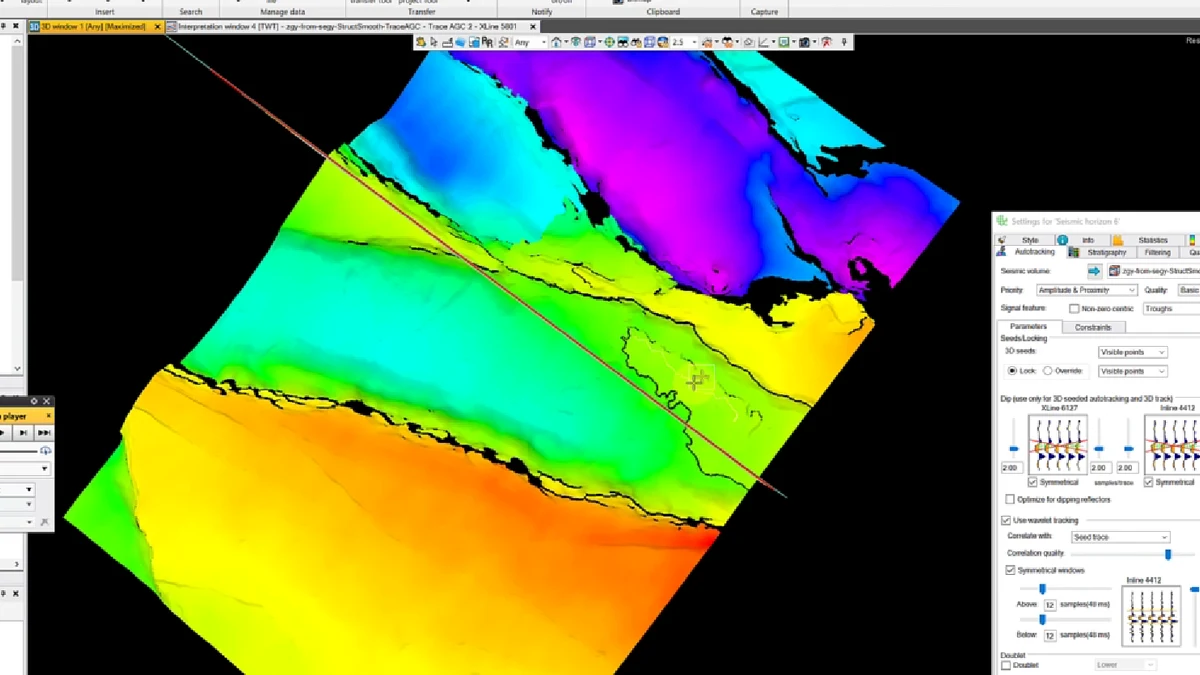Switch to the Style tab
The height and width of the screenshot is (675, 1200).
[1030, 240]
